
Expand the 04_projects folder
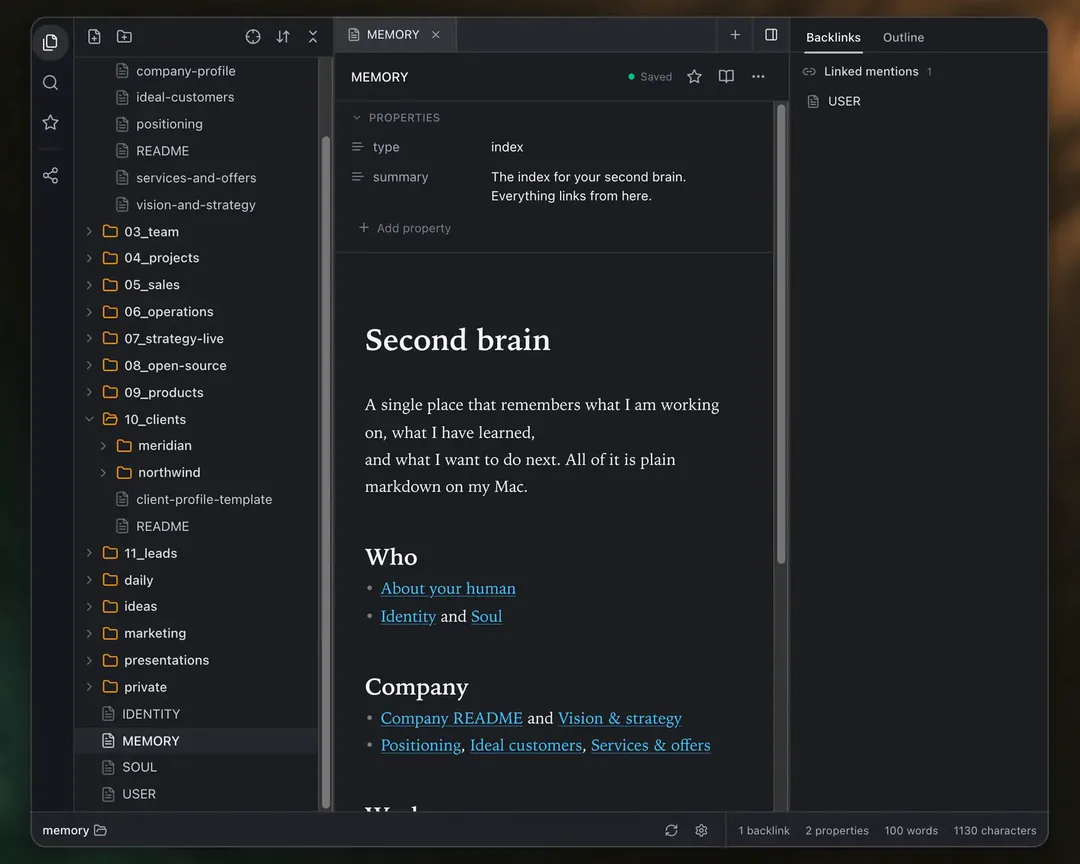tap(89, 258)
